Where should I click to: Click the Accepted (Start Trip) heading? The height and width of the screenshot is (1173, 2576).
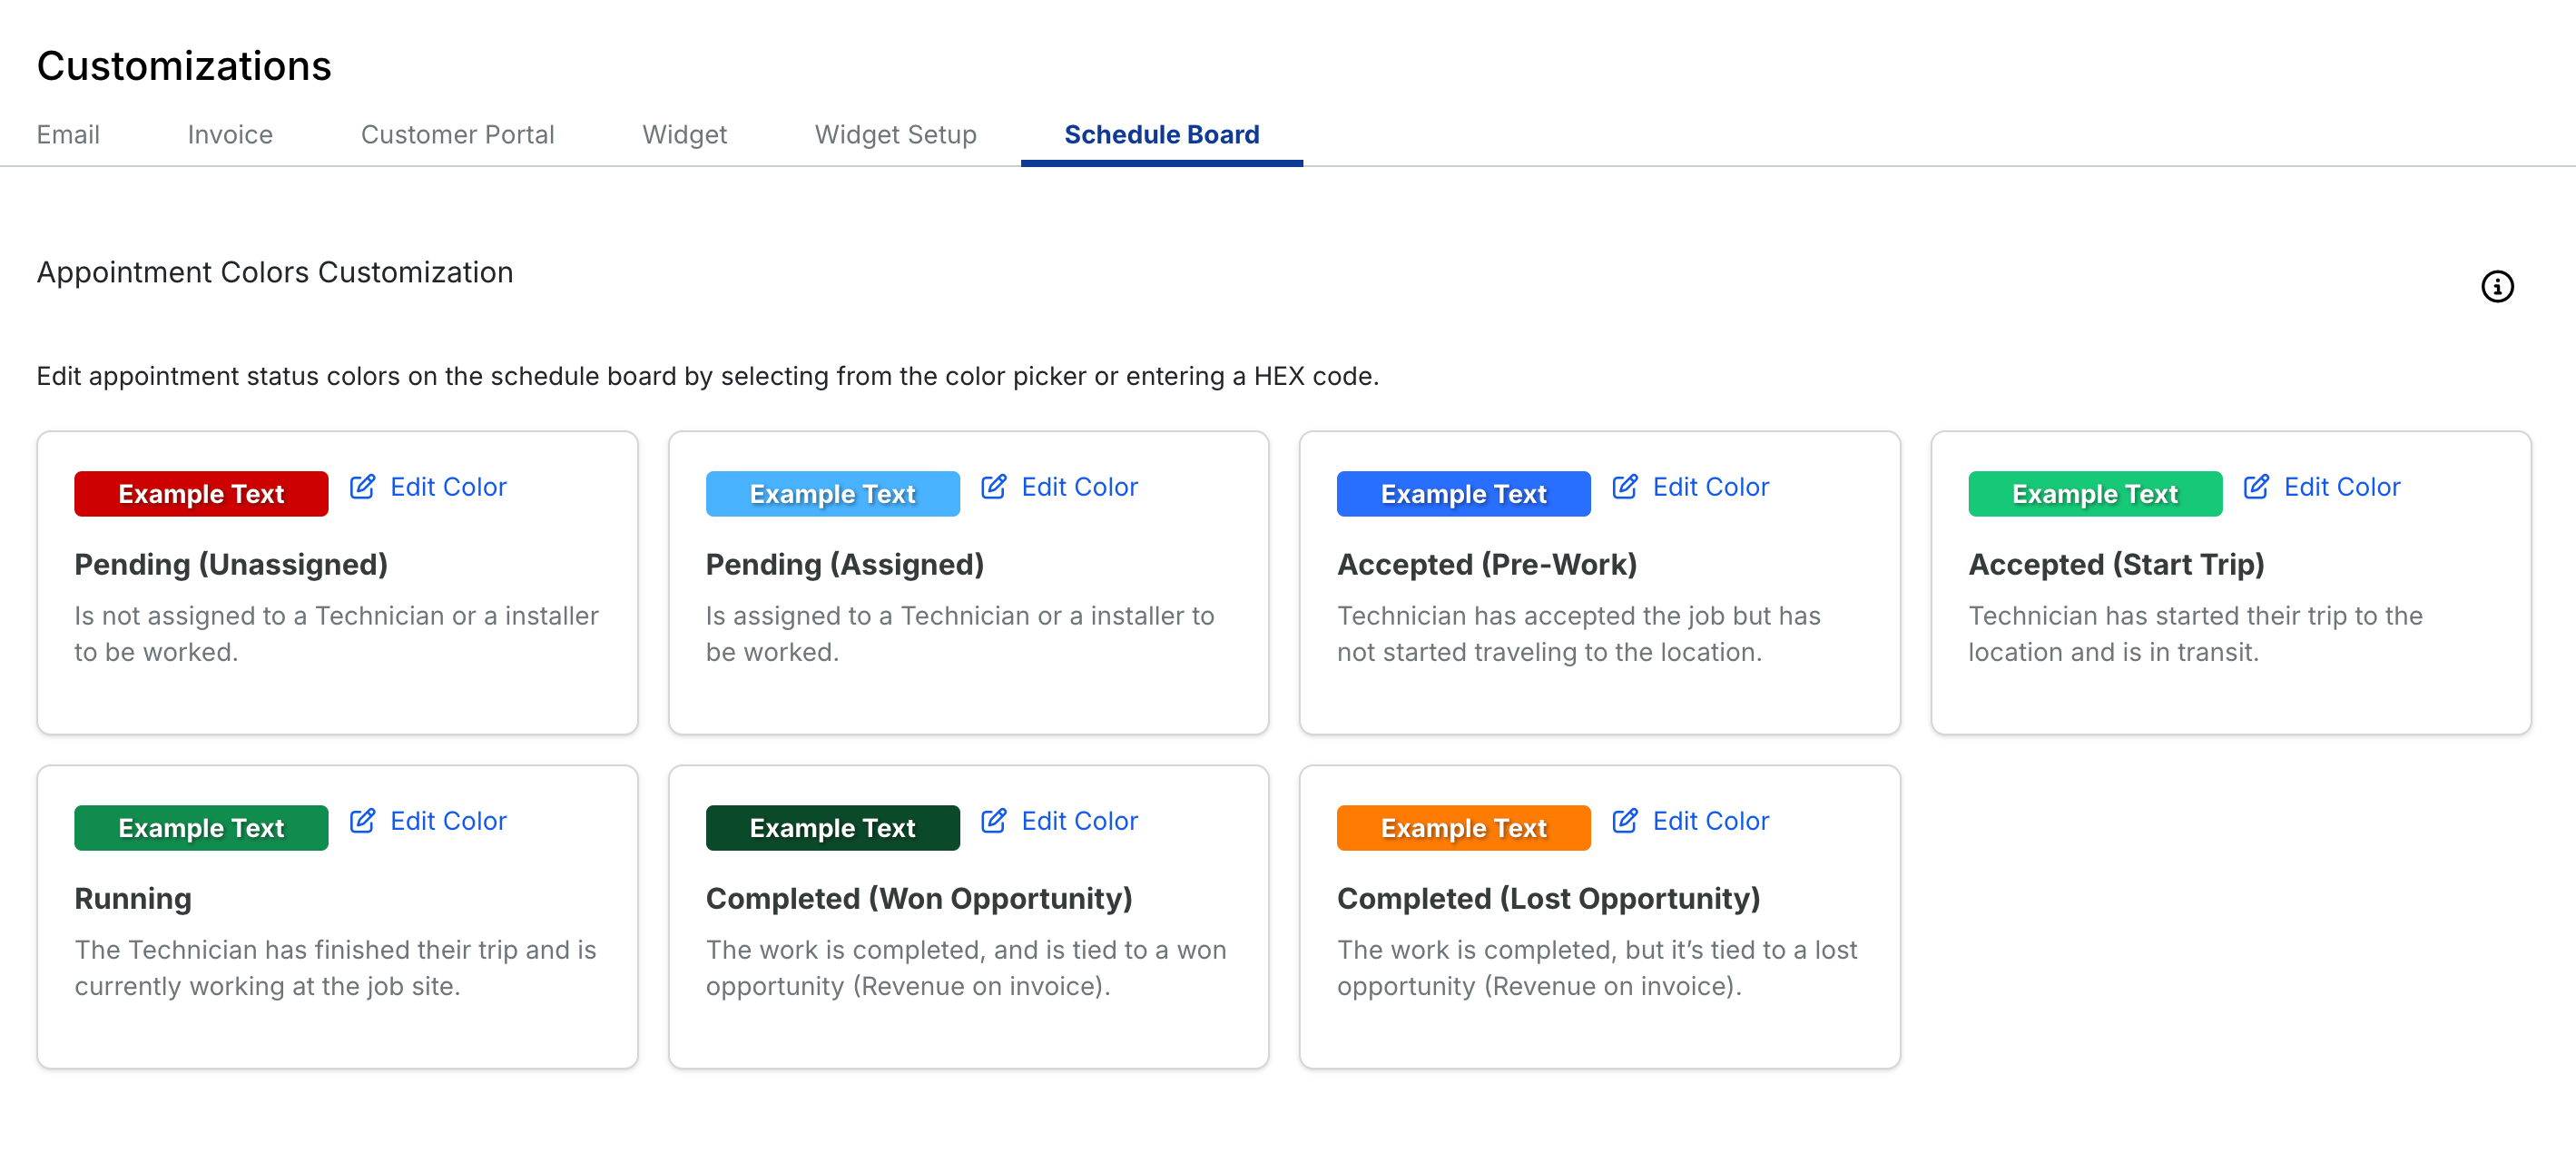pyautogui.click(x=2116, y=565)
